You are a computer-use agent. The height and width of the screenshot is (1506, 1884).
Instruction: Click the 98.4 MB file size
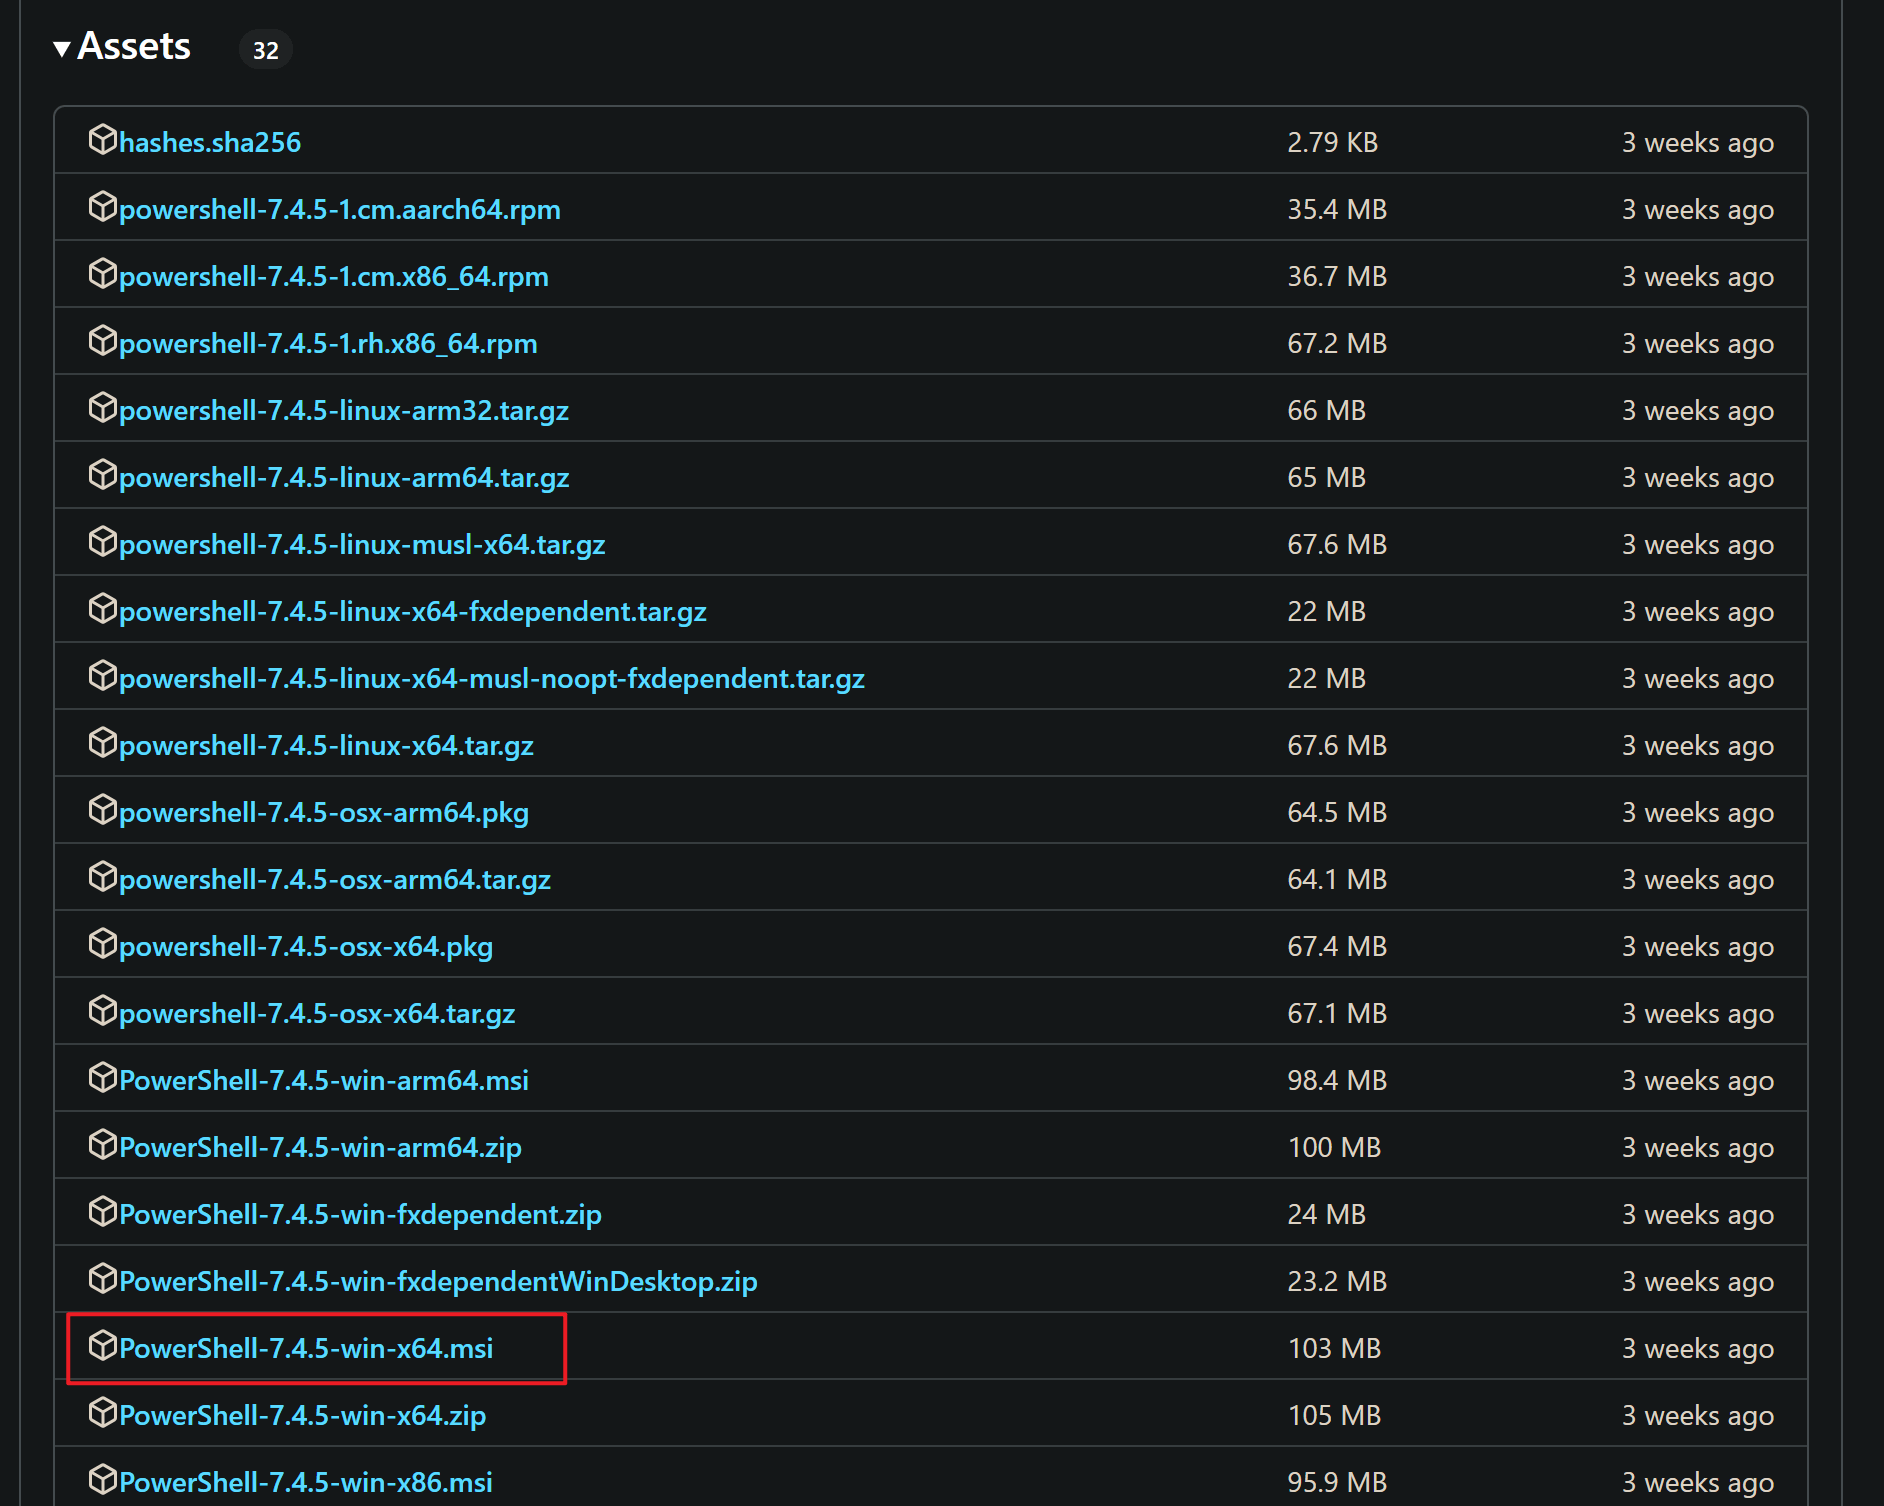(1337, 1080)
